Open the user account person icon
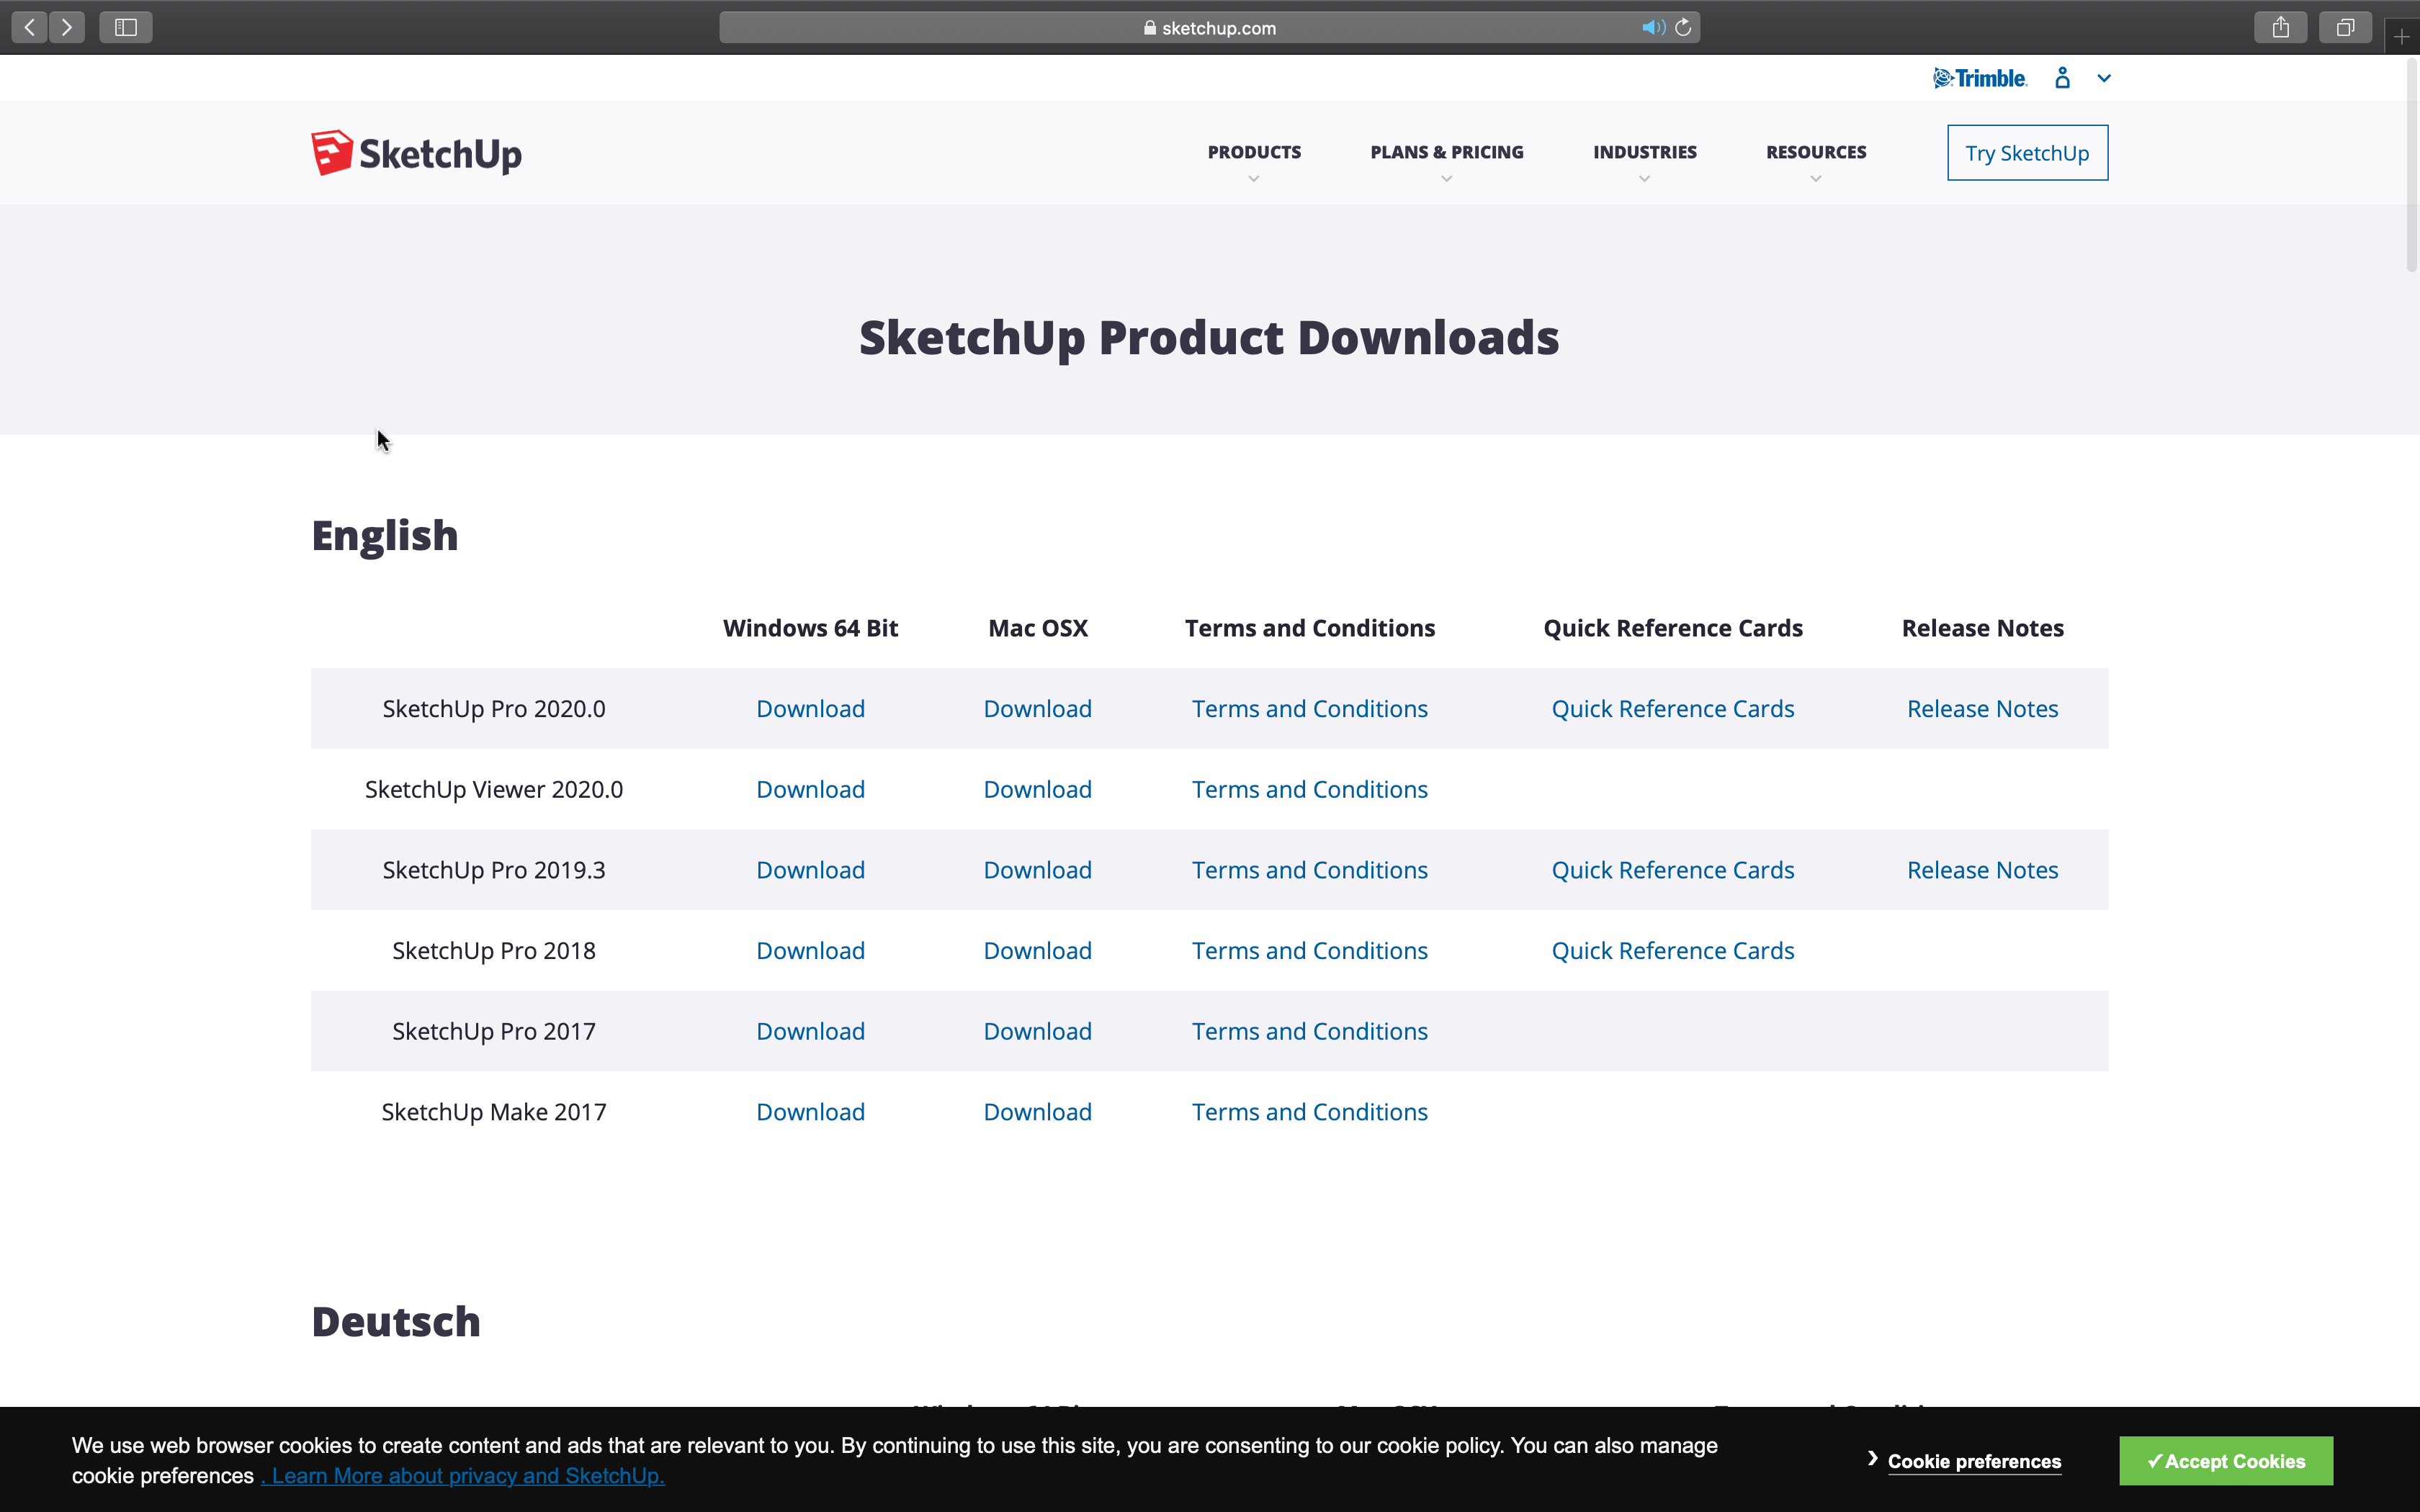The height and width of the screenshot is (1512, 2420). tap(2062, 78)
